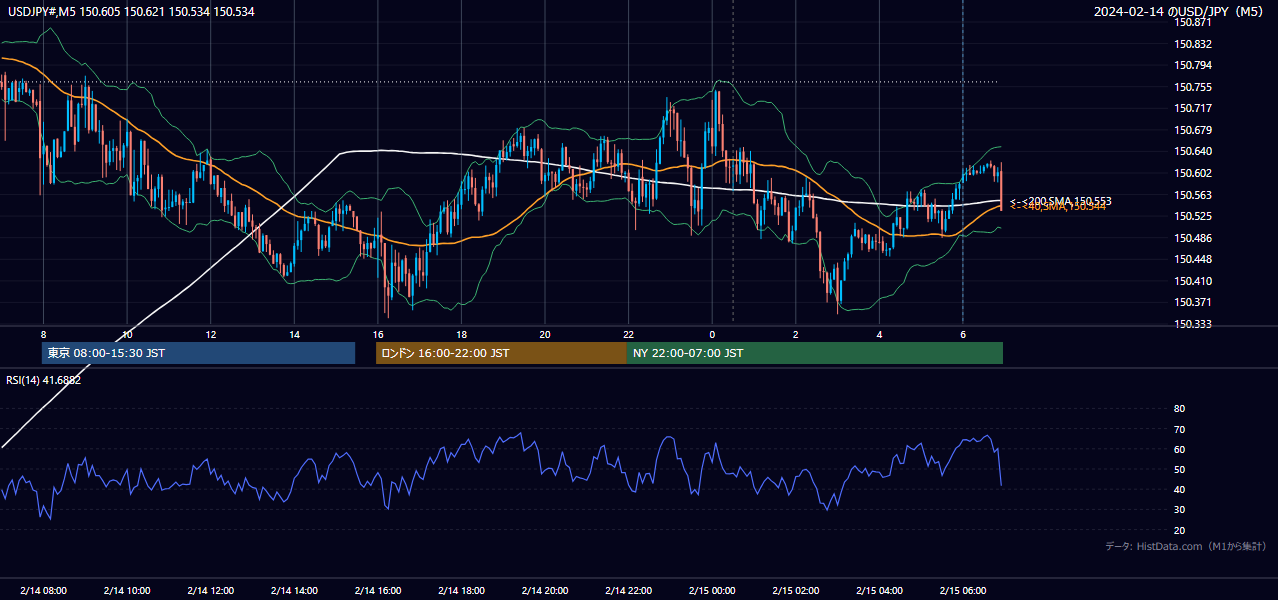Click price level 150.525 on the axis

tap(1193, 216)
